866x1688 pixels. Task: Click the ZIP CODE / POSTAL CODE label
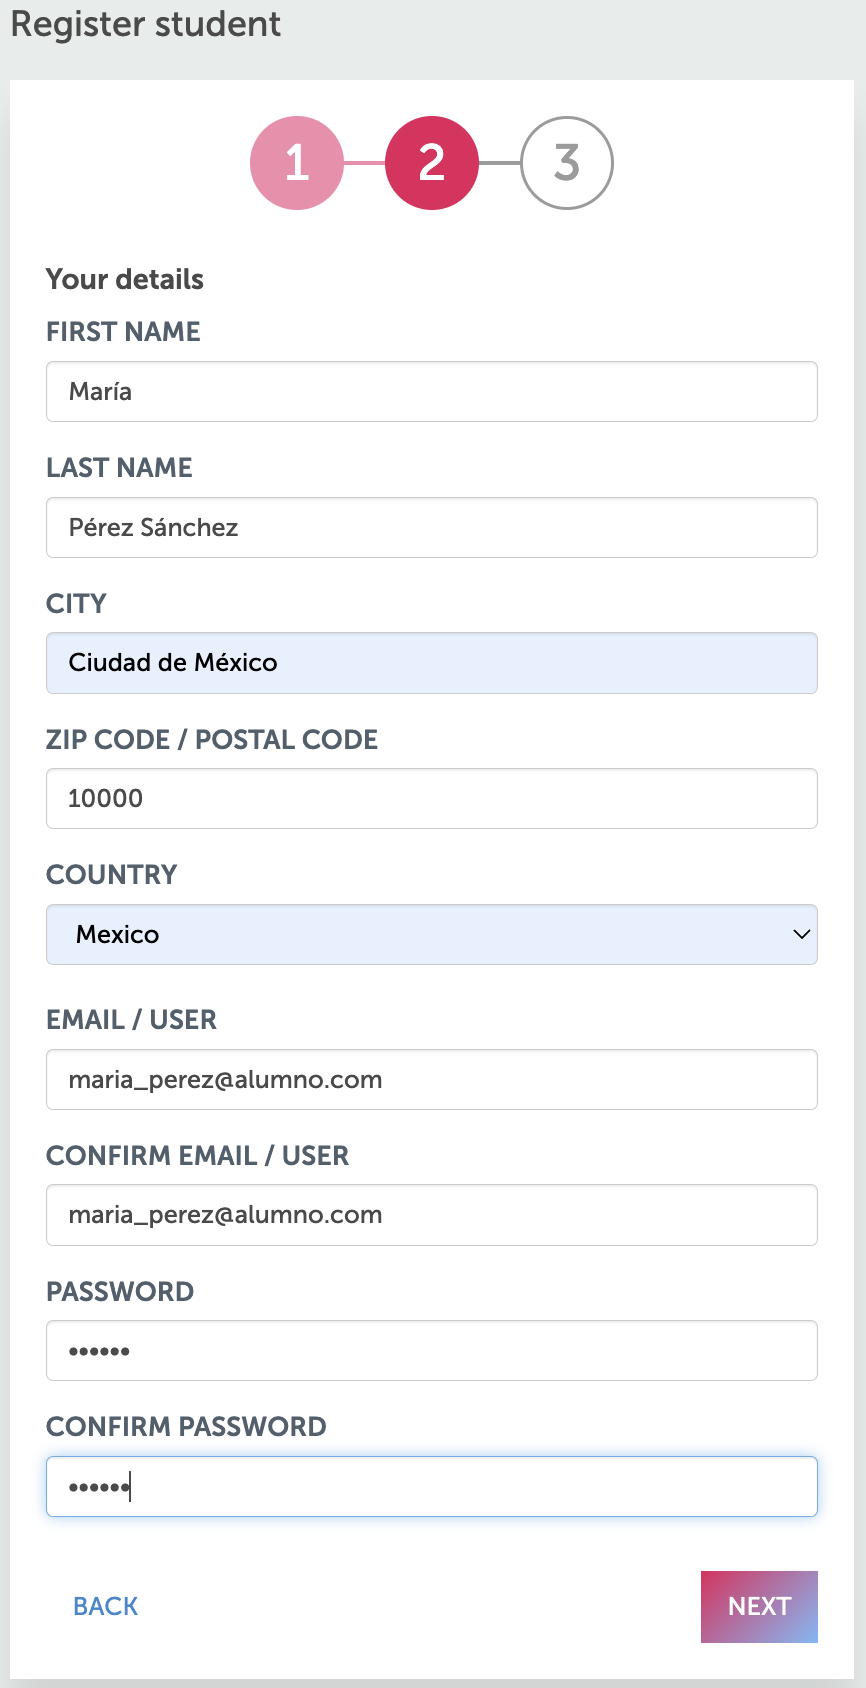click(212, 740)
